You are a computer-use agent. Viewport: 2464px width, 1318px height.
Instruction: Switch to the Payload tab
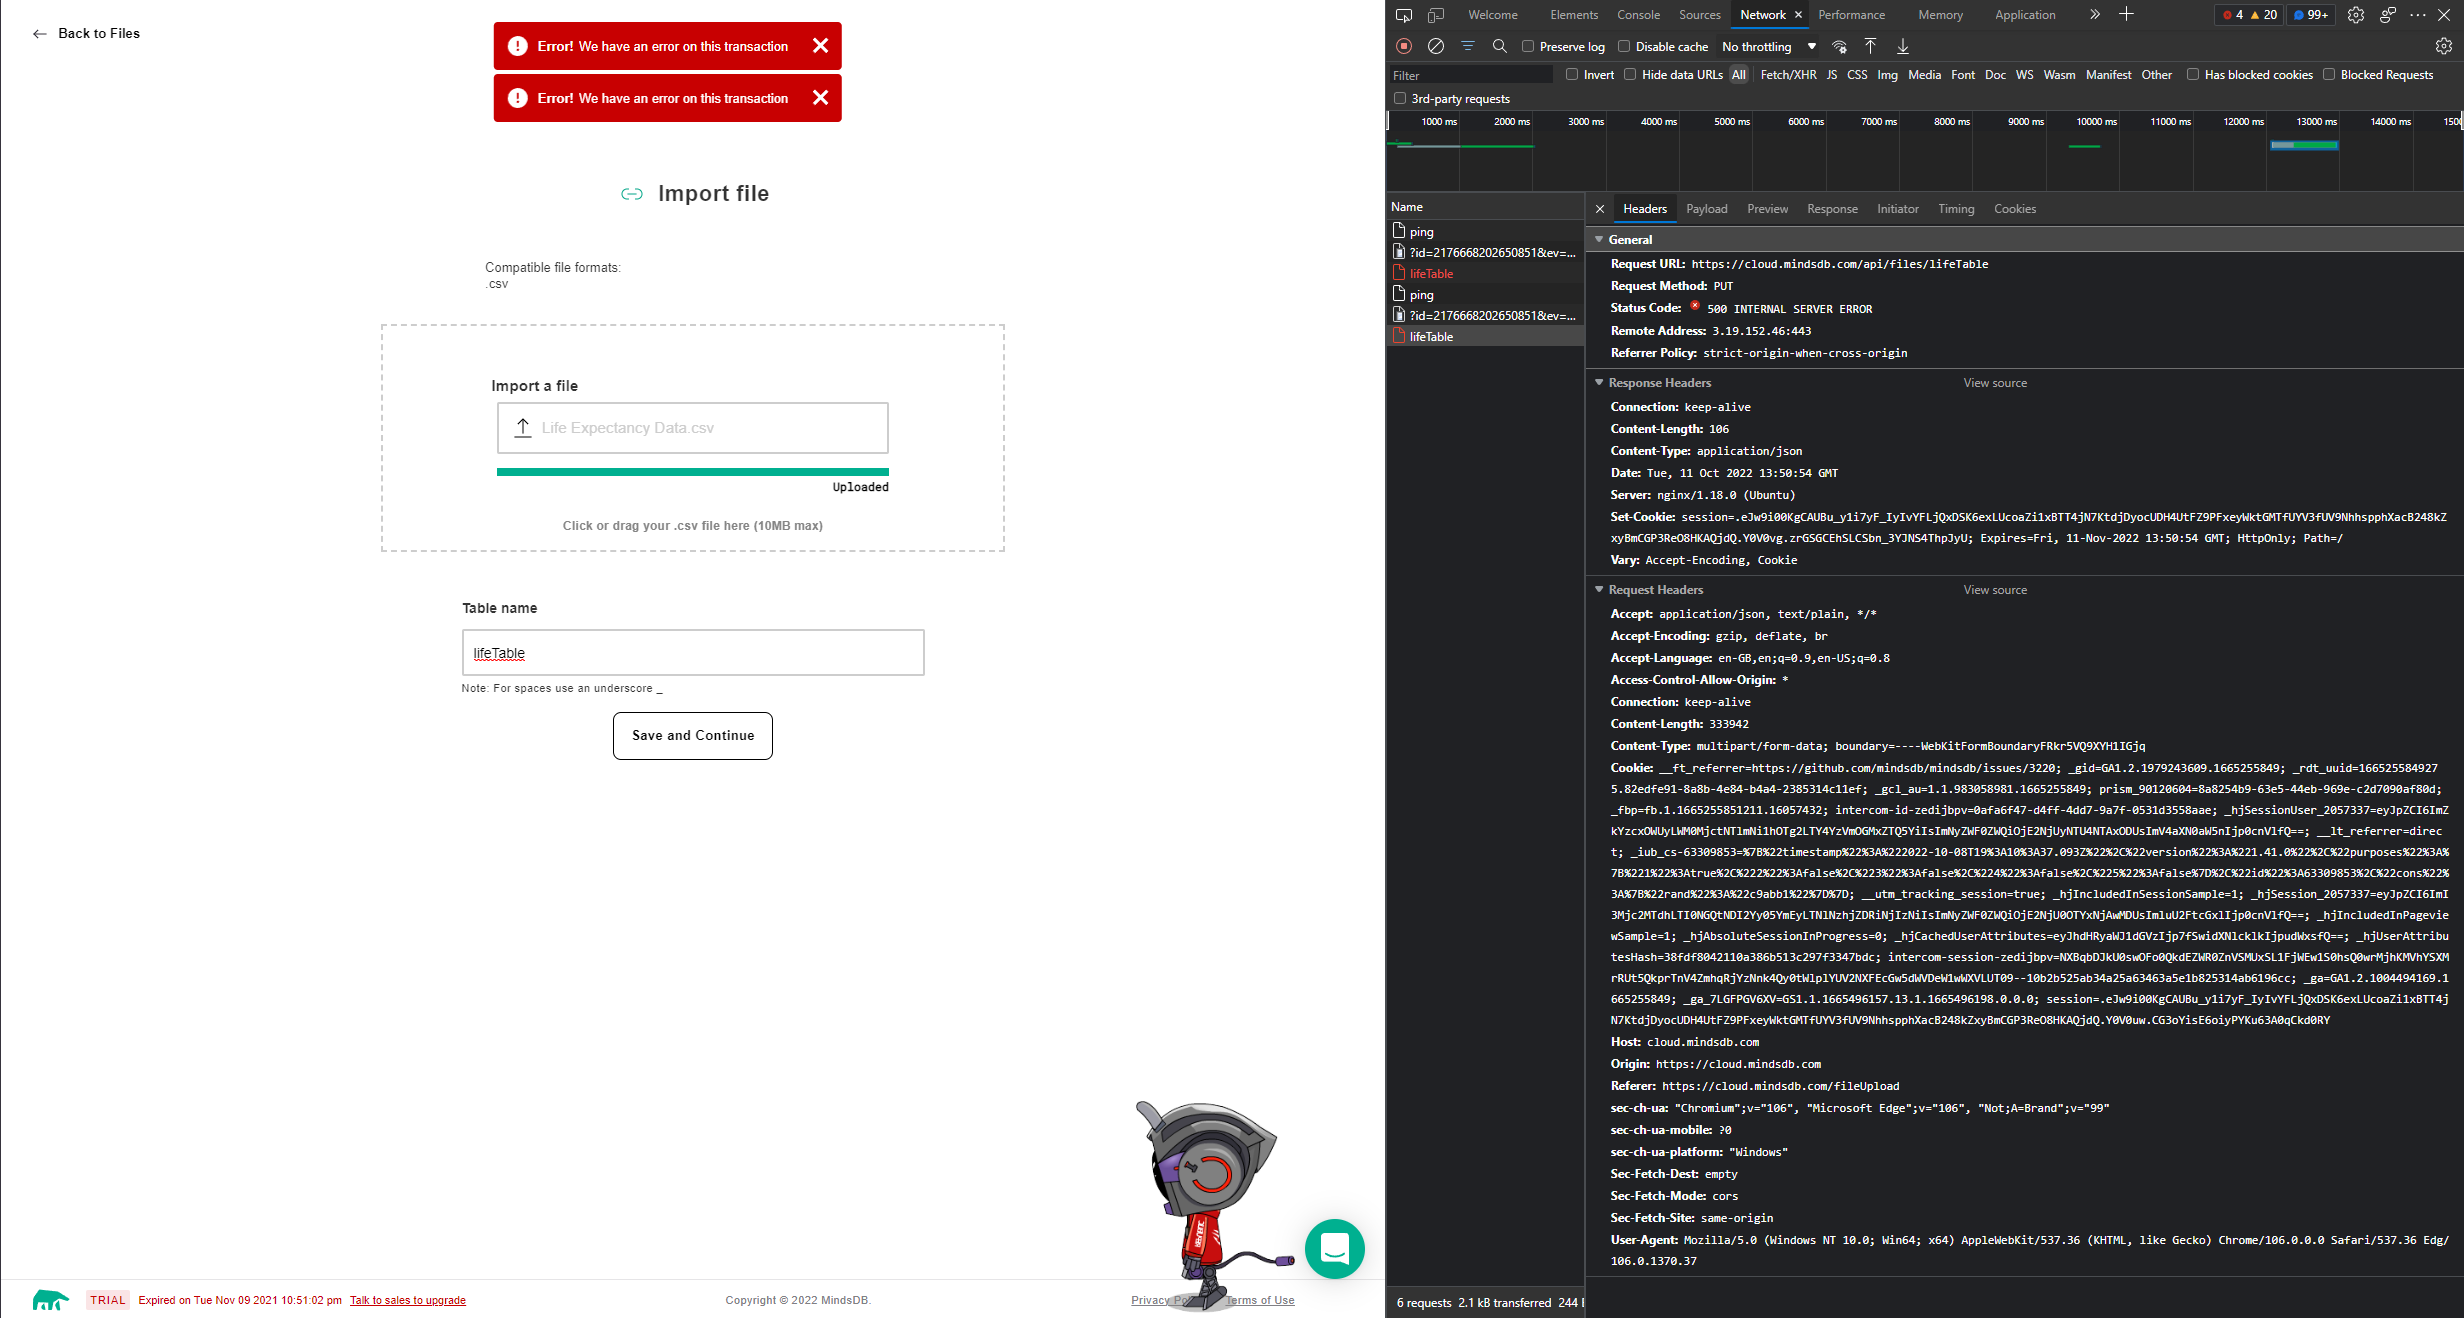coord(1707,209)
